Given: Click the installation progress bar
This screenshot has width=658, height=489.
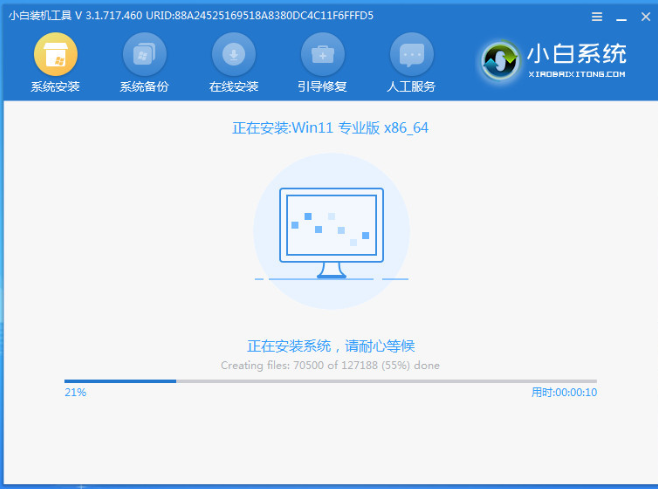Looking at the screenshot, I should tap(330, 381).
